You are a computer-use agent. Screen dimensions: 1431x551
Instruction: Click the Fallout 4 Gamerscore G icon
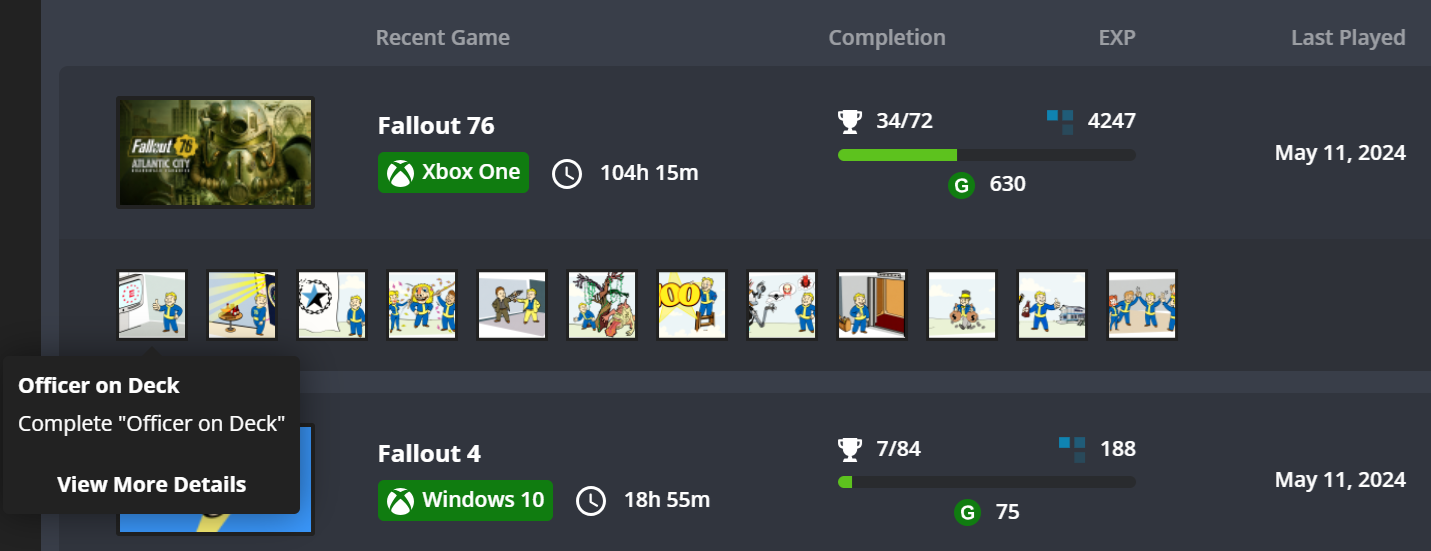(x=967, y=513)
